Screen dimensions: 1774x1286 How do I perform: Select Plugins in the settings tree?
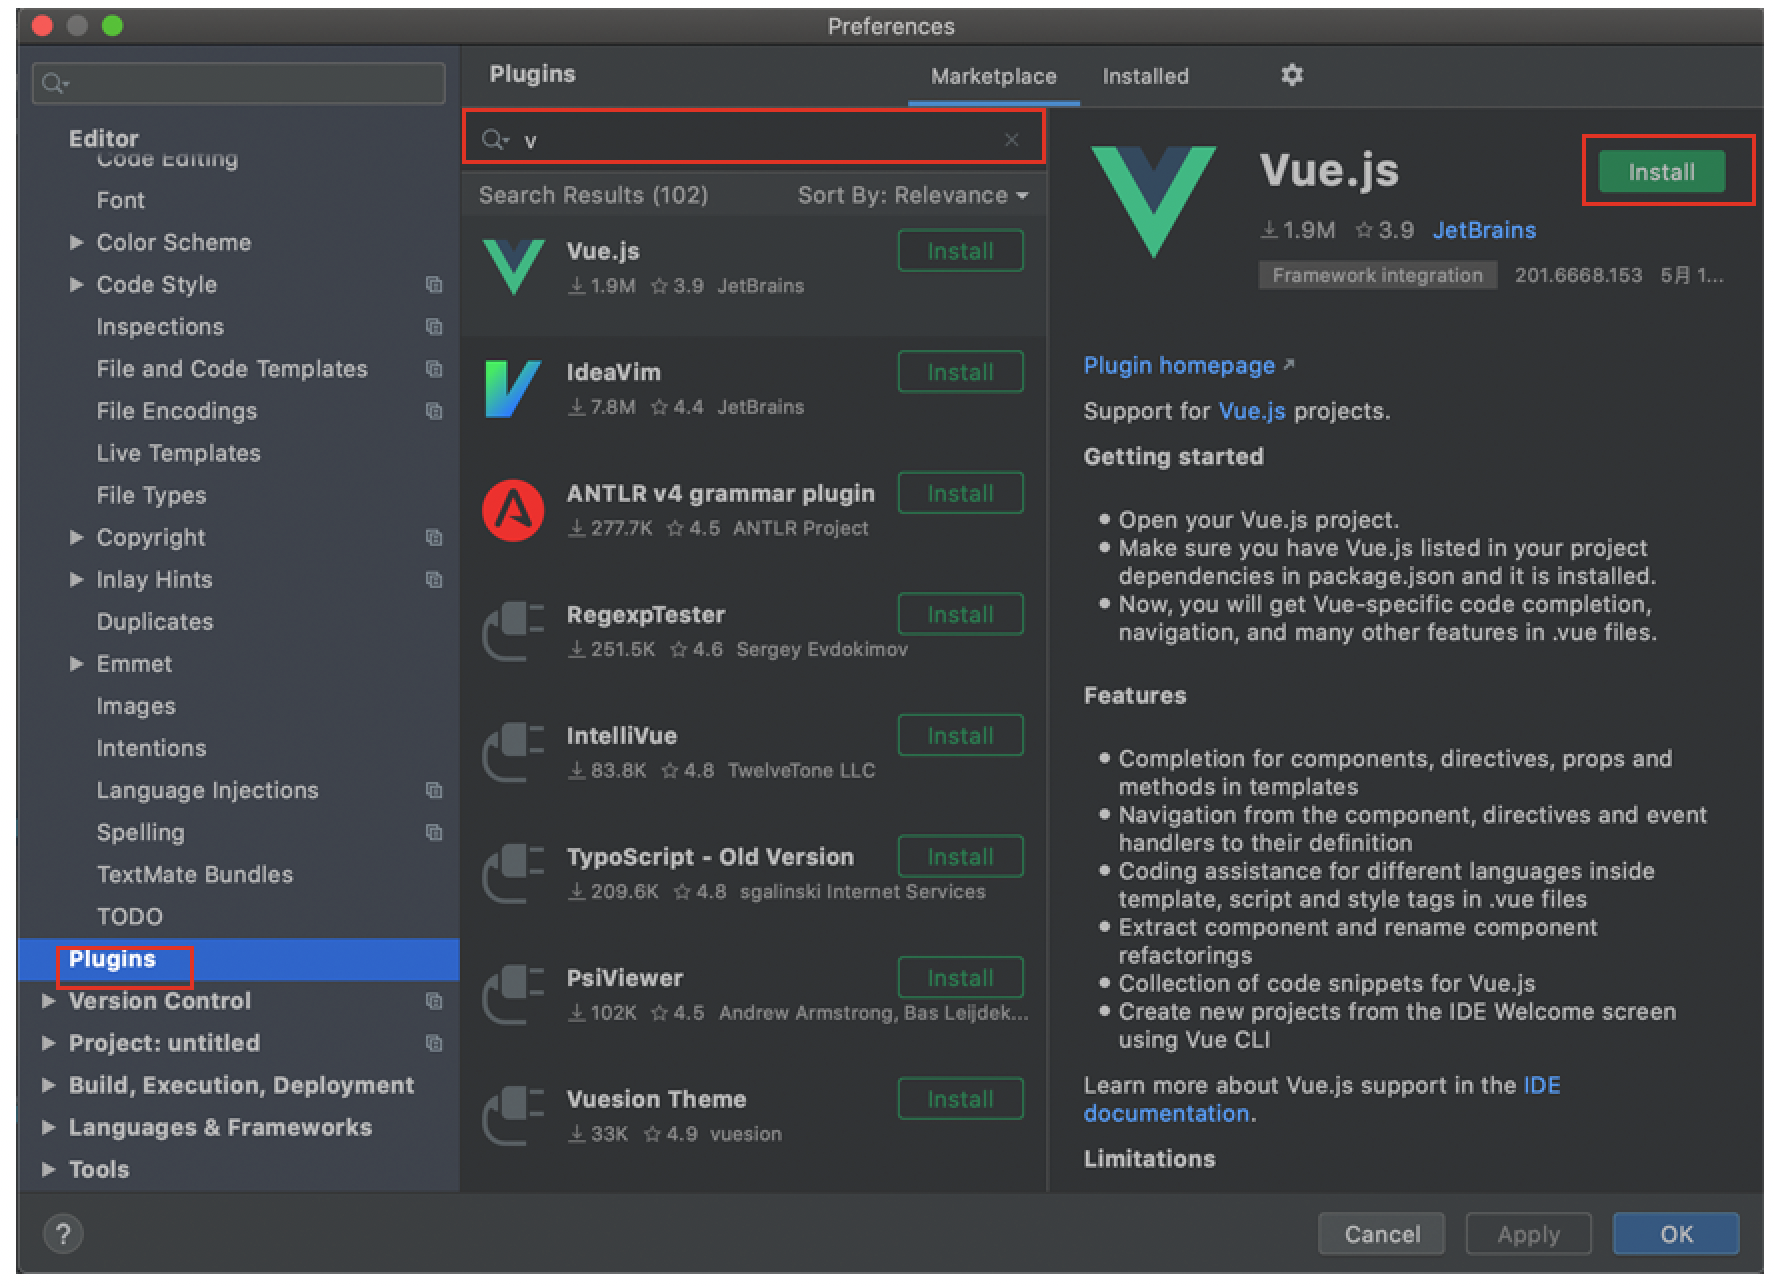click(239, 959)
